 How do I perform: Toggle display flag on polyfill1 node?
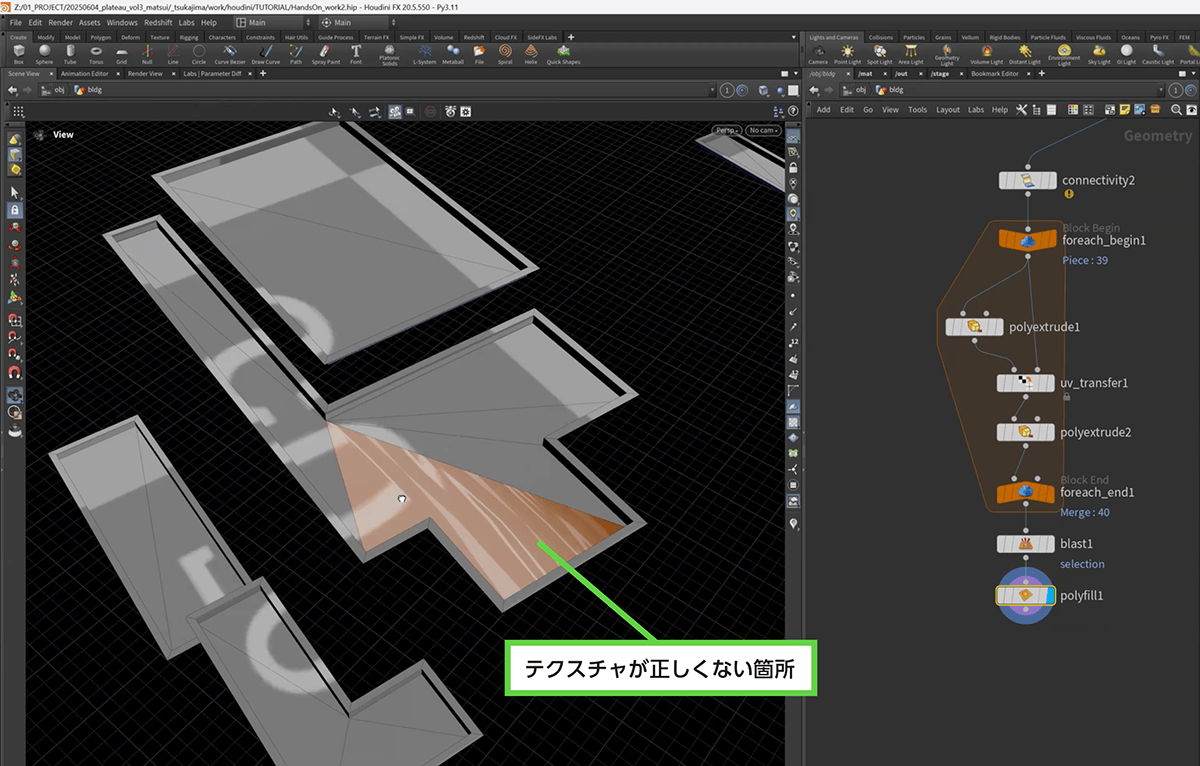[x=1048, y=595]
